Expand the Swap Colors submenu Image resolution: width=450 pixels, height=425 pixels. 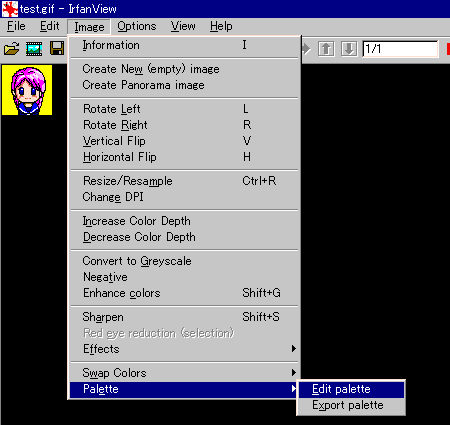click(x=184, y=373)
